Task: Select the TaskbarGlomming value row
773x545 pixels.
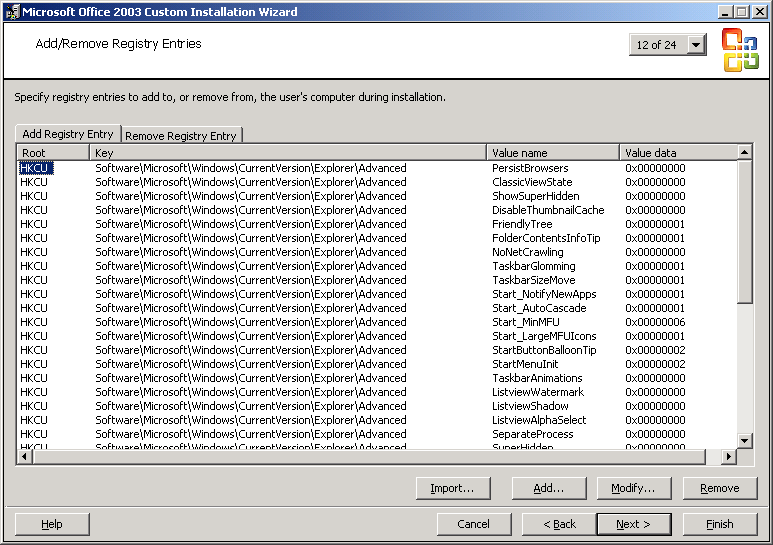Action: 534,266
